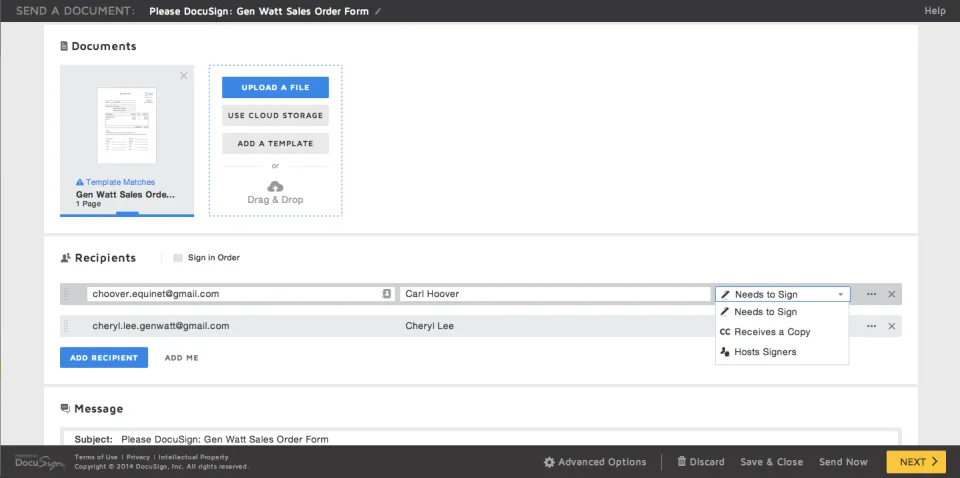
Task: Remove the Cheryl Lee recipient
Action: click(891, 326)
